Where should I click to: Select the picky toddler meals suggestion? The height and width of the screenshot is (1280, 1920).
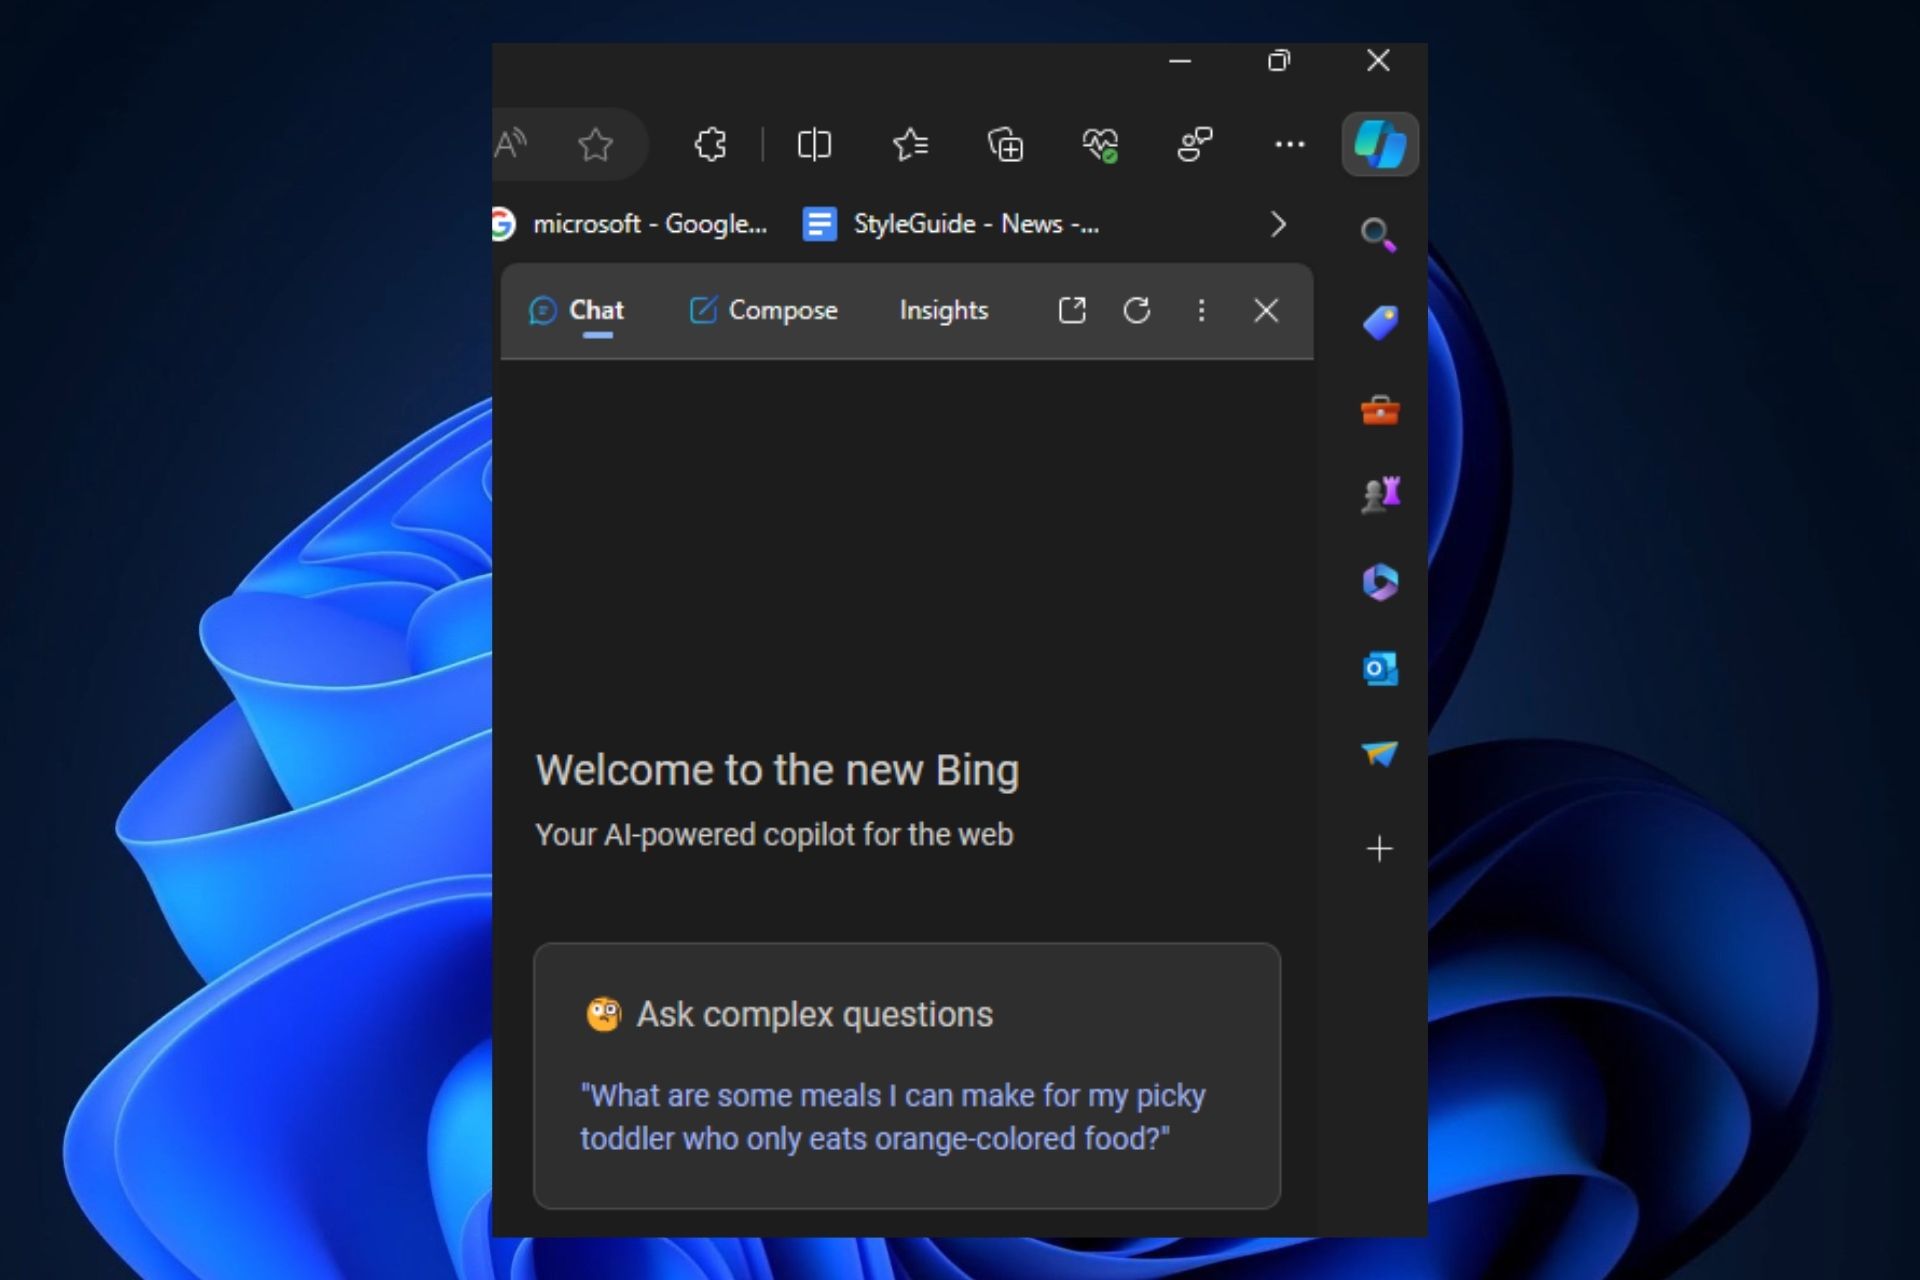point(893,1117)
